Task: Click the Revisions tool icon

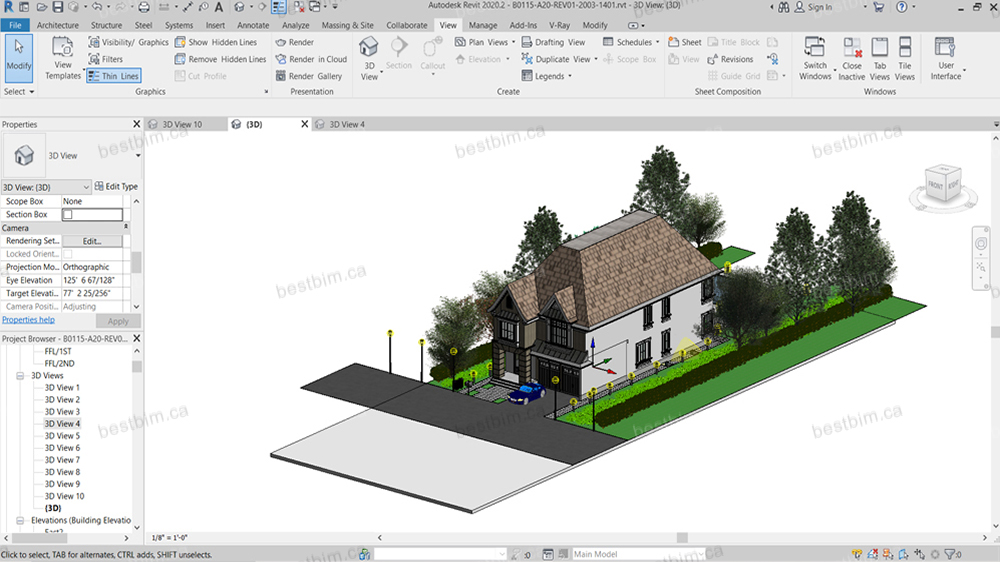Action: coord(712,59)
